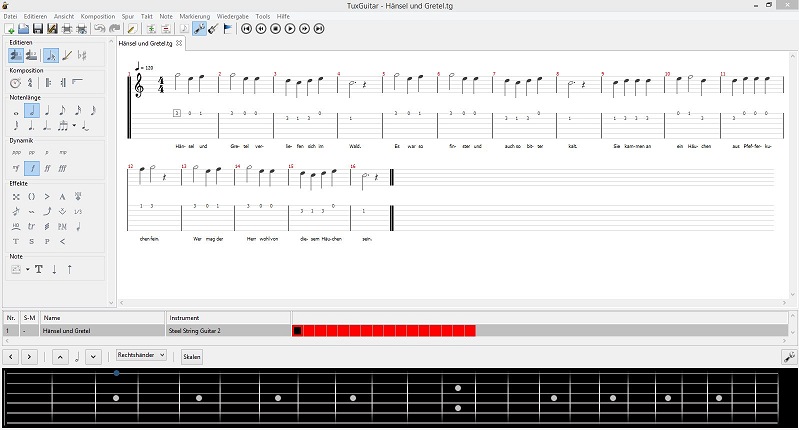Undo the last action
Screen dimensions: 799x430
[x=99, y=29]
